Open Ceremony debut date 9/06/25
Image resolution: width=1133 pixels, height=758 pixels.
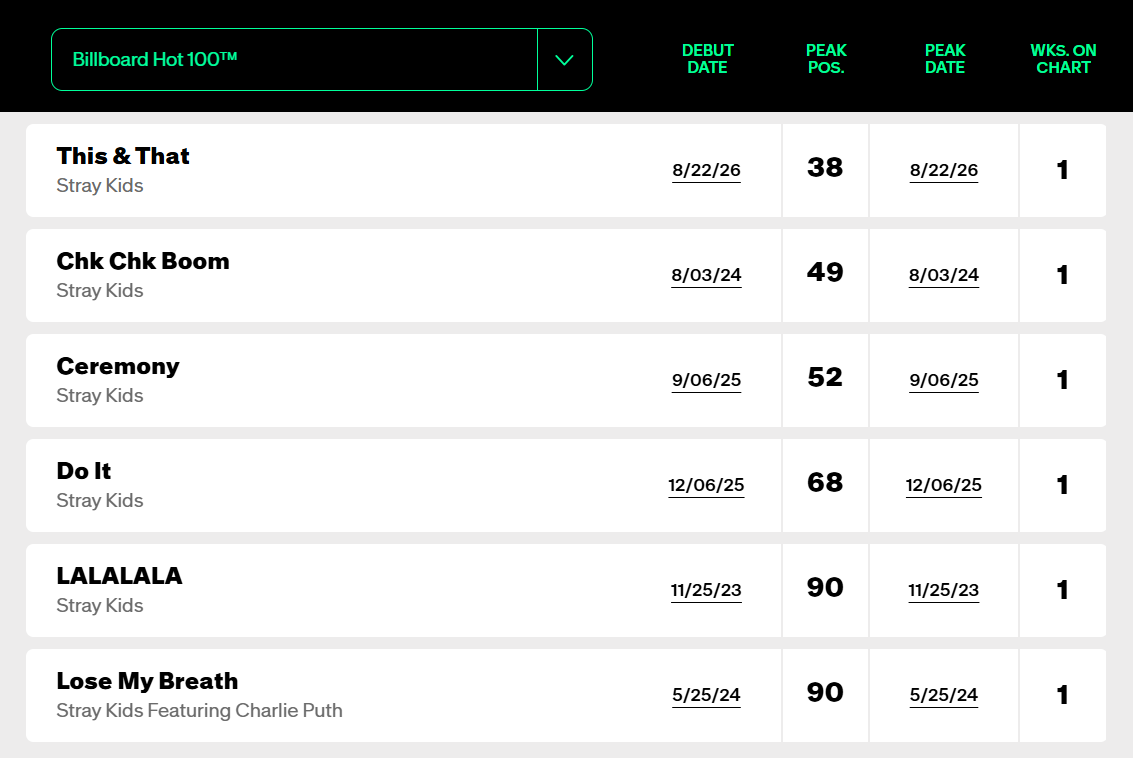706,380
